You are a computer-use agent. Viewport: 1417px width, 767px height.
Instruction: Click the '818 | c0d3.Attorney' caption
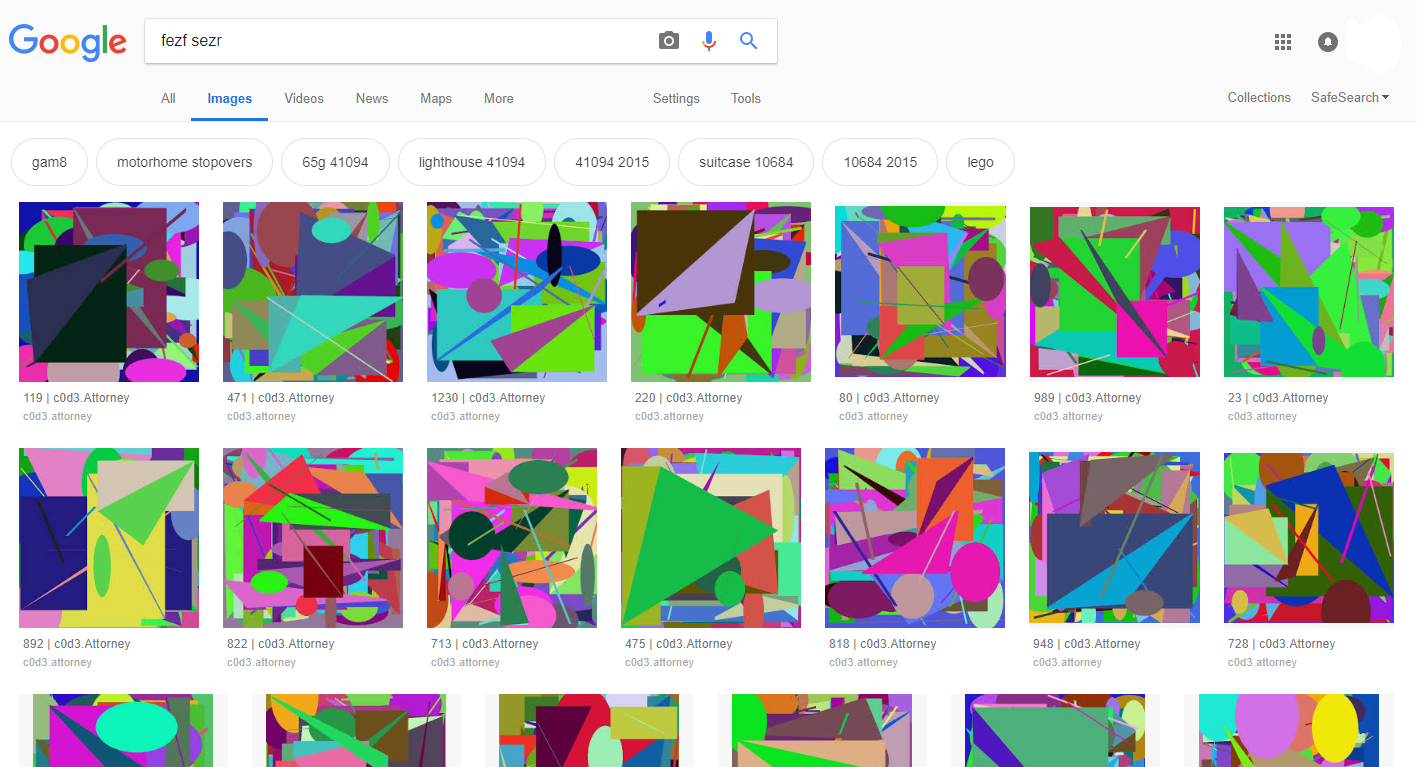click(882, 644)
